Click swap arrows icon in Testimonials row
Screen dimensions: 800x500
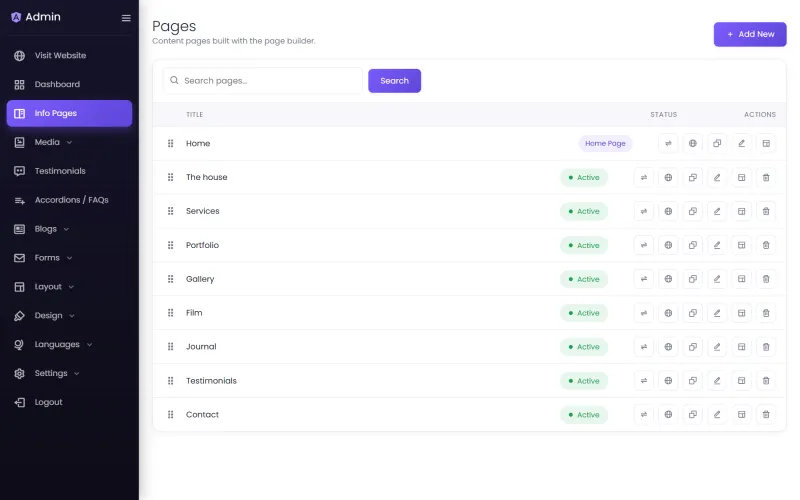click(643, 381)
